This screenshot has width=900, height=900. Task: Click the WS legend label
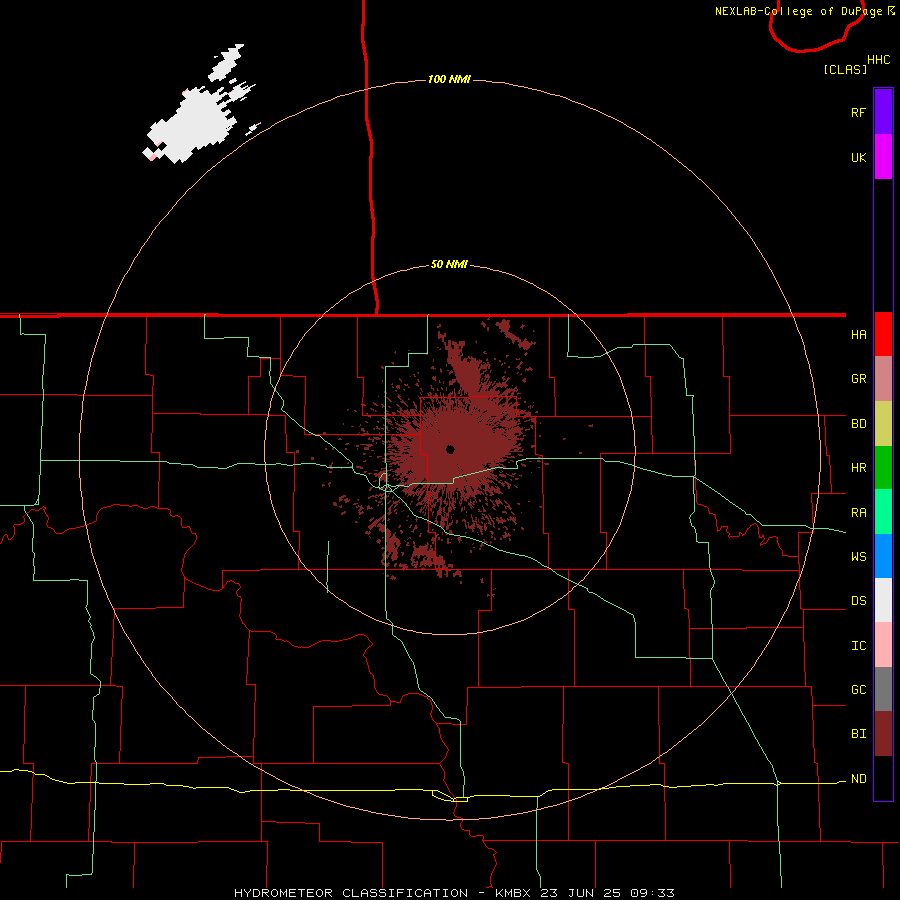[858, 556]
